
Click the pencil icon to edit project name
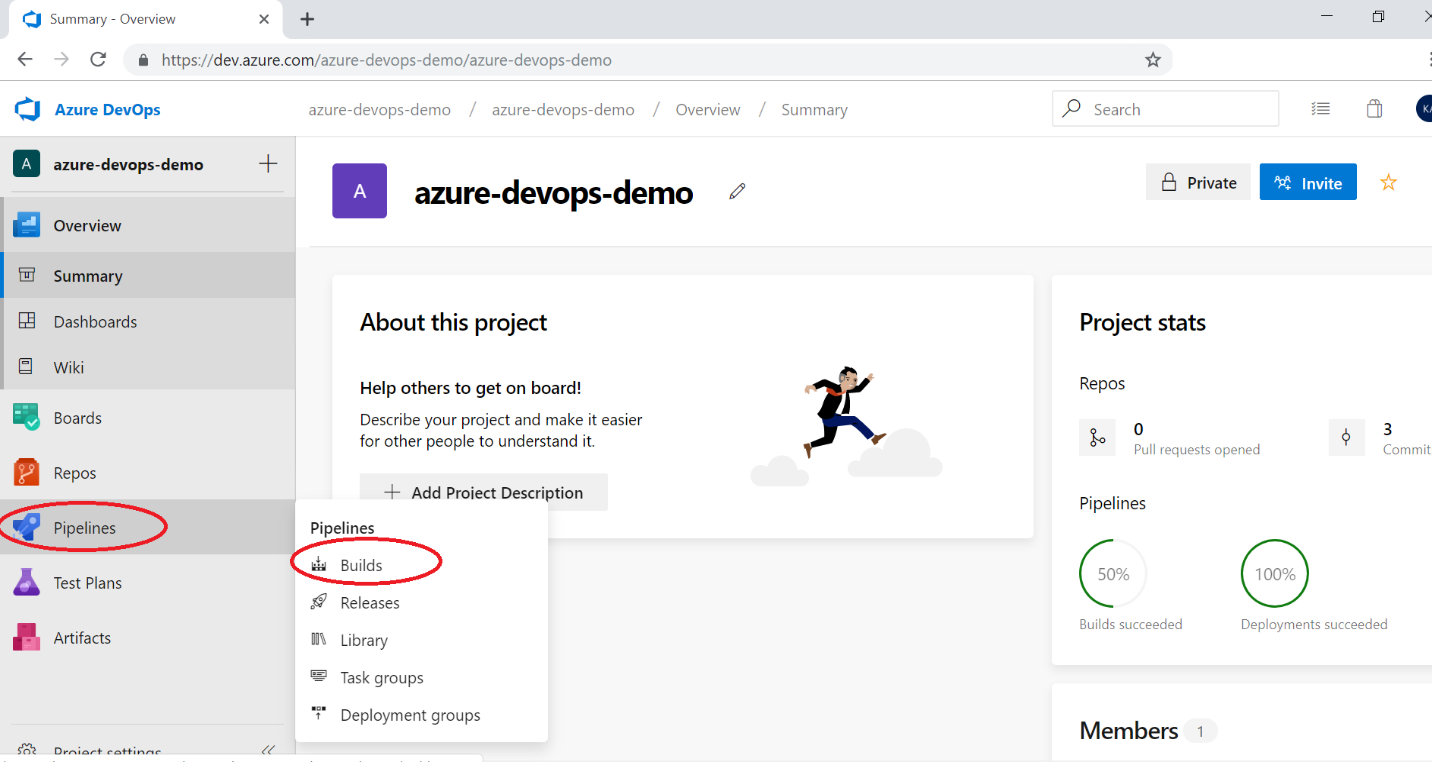click(x=737, y=191)
